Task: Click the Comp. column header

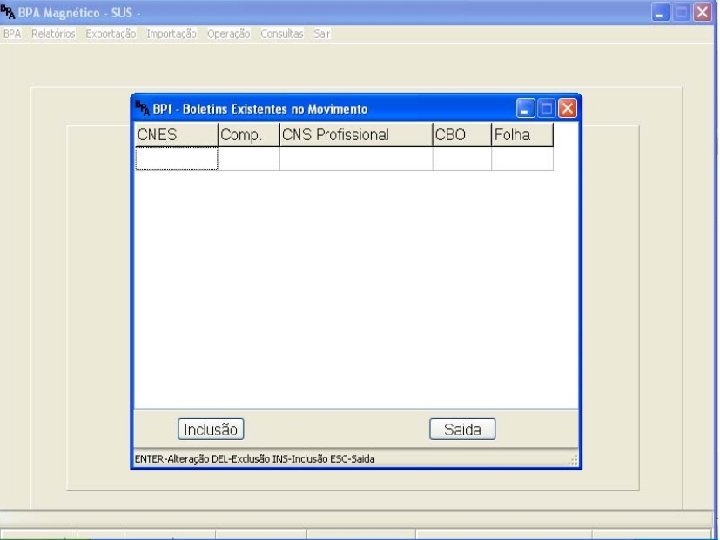Action: click(249, 135)
